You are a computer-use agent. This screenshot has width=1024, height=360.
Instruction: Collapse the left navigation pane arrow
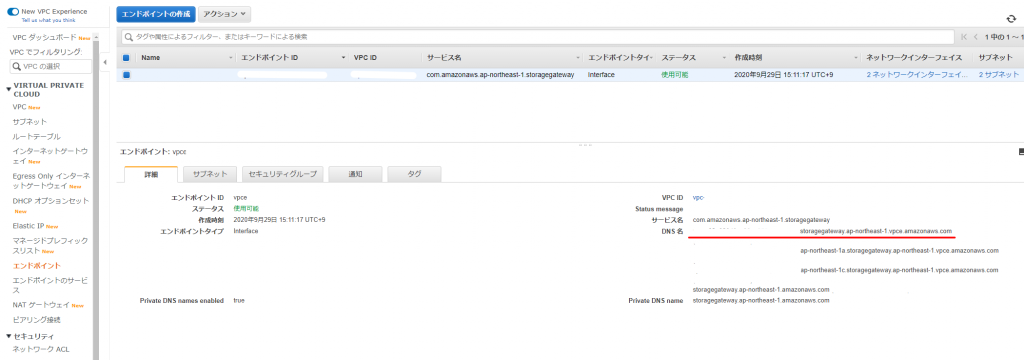[105, 62]
